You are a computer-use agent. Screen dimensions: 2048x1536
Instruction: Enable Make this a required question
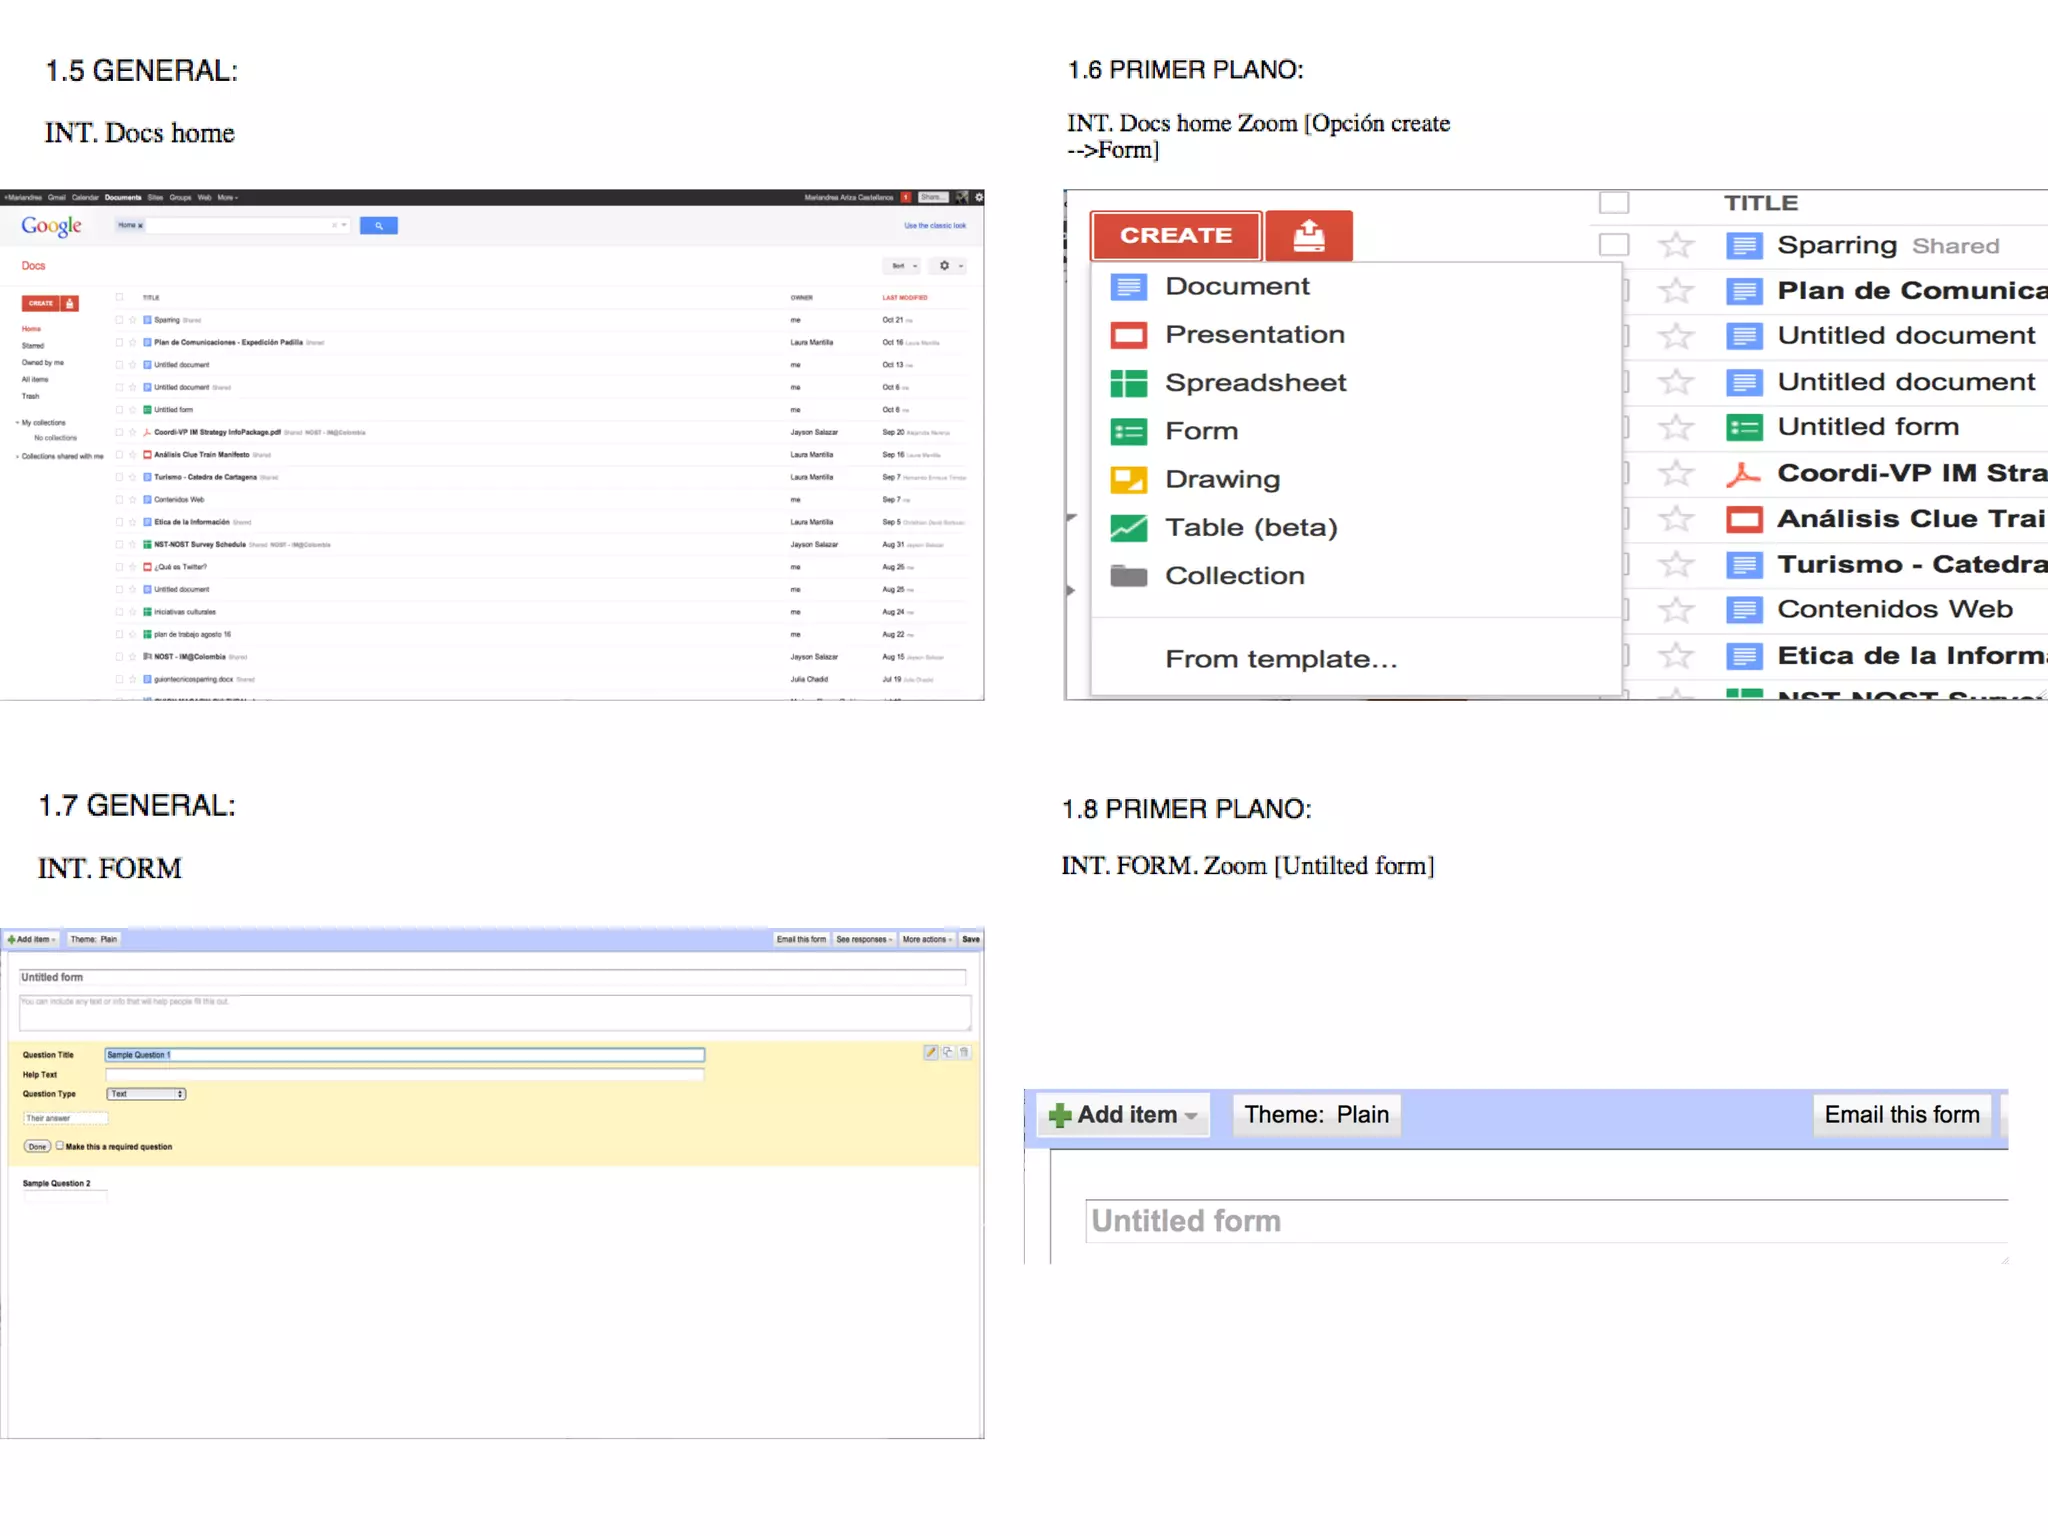tap(60, 1146)
